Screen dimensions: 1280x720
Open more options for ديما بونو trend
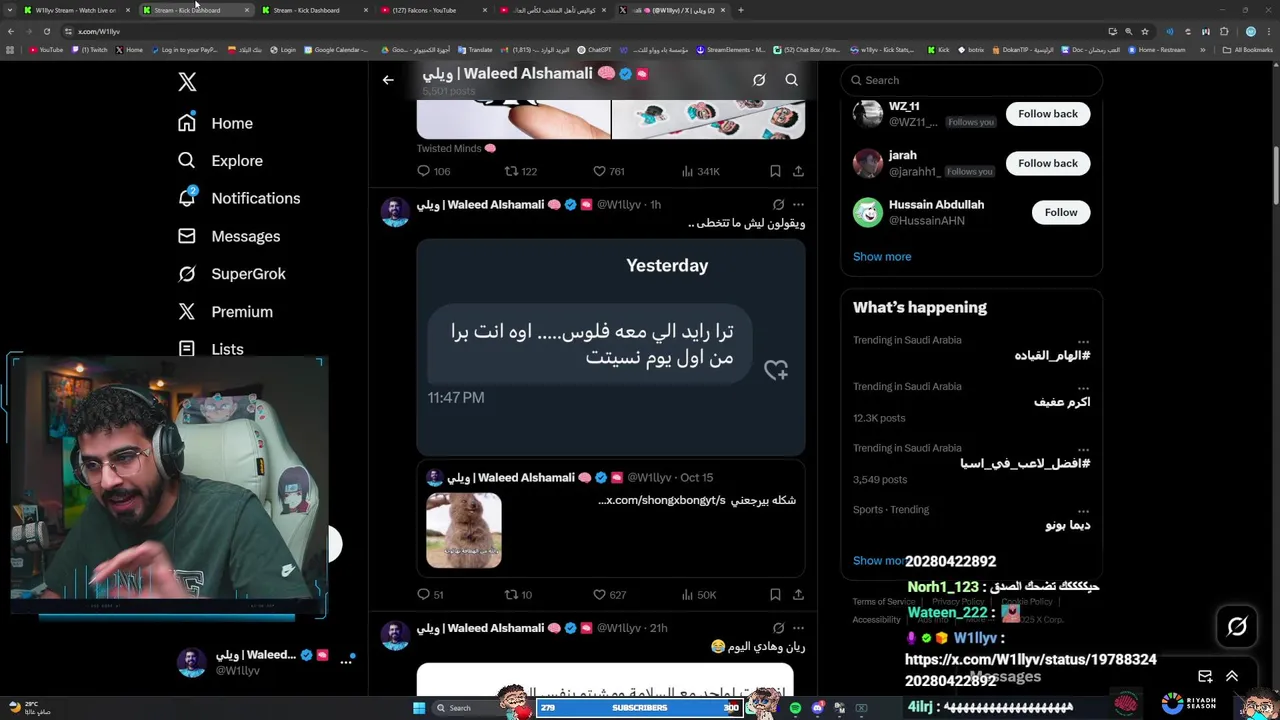click(1083, 511)
